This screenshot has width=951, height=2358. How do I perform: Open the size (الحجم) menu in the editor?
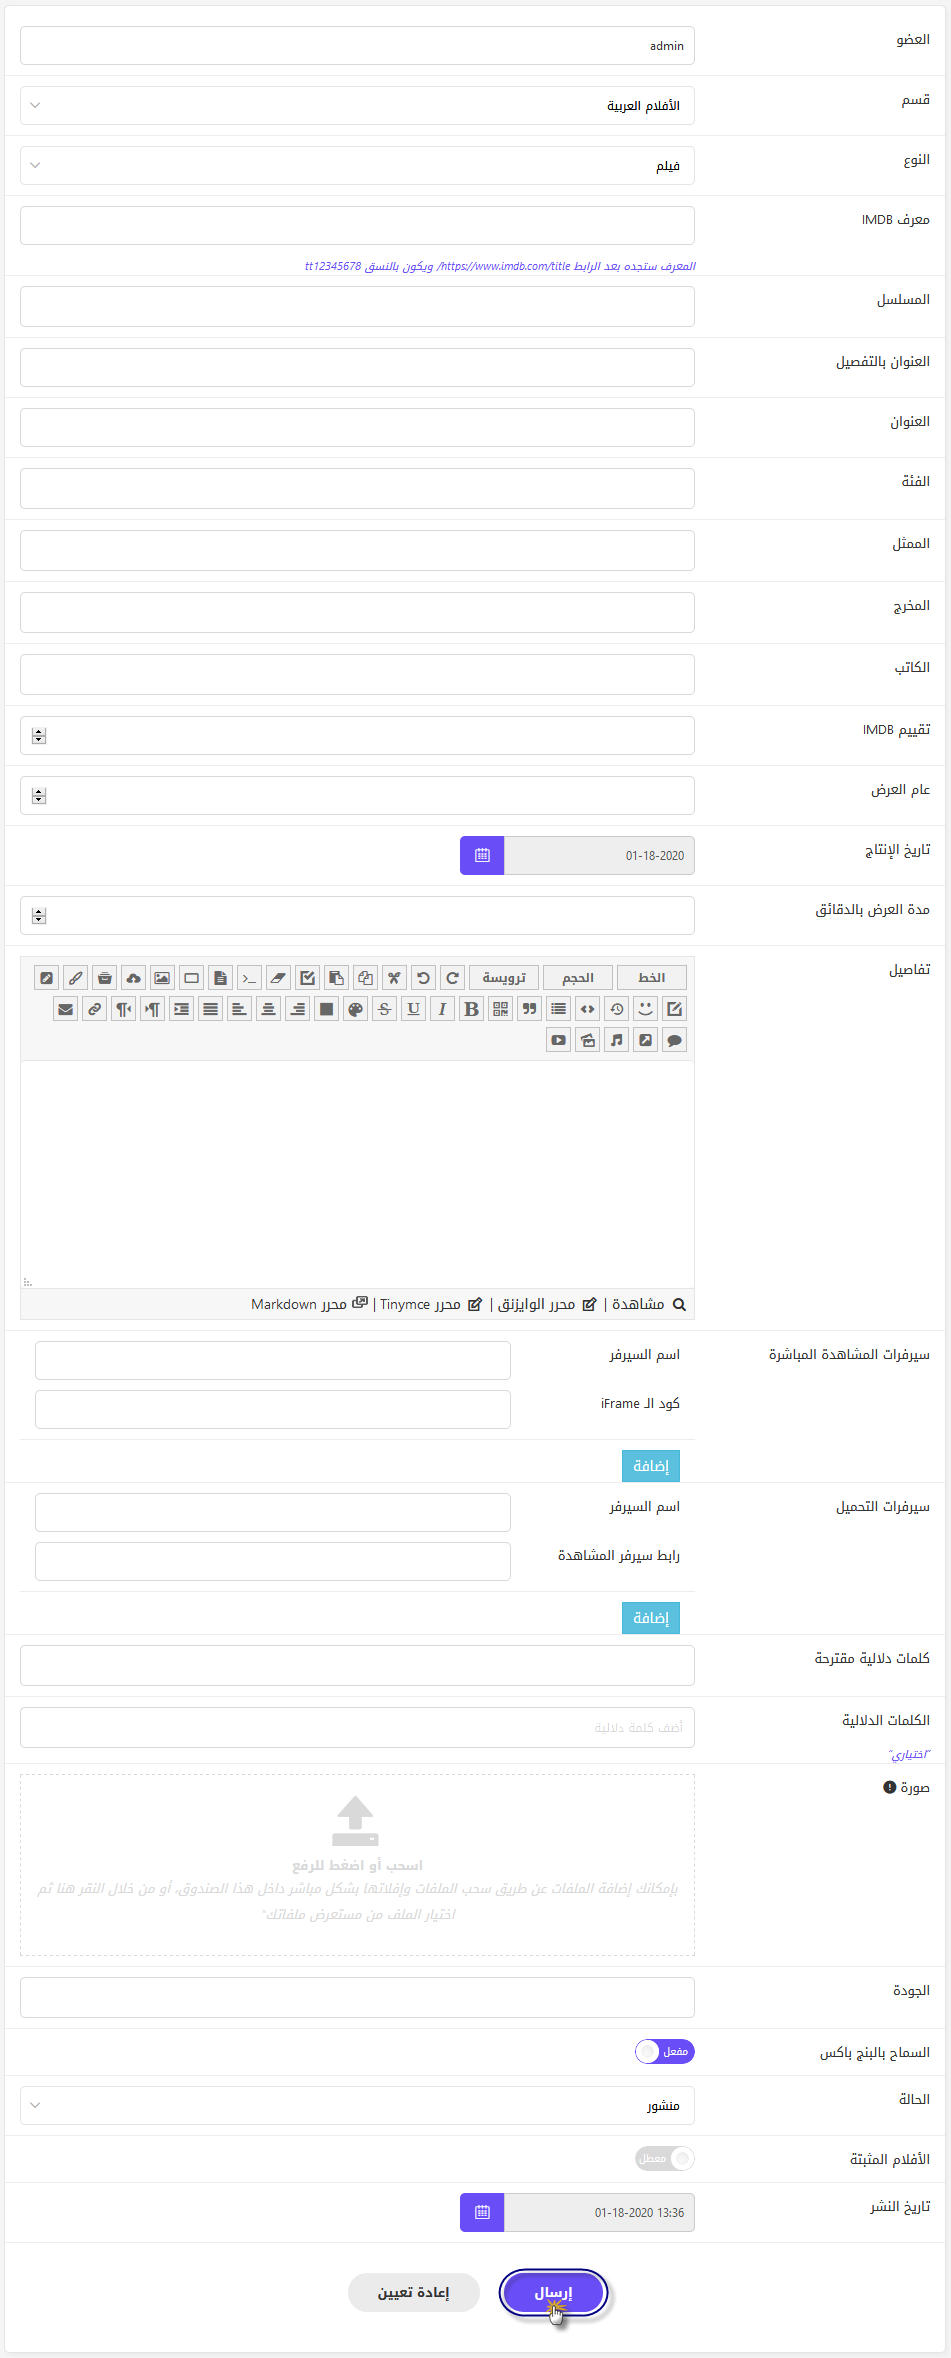577,978
